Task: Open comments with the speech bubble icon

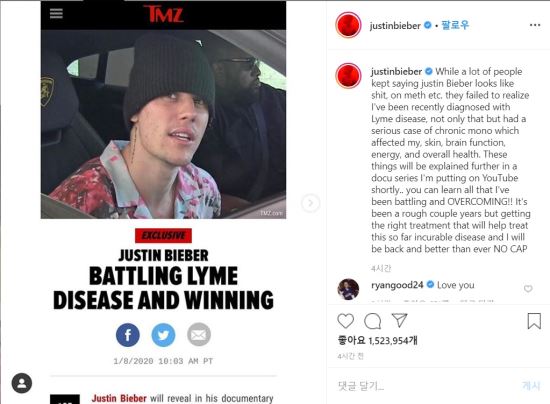Action: coord(373,321)
